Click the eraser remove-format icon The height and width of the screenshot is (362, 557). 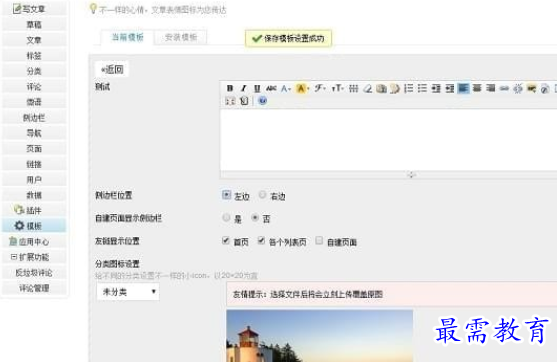tap(368, 88)
